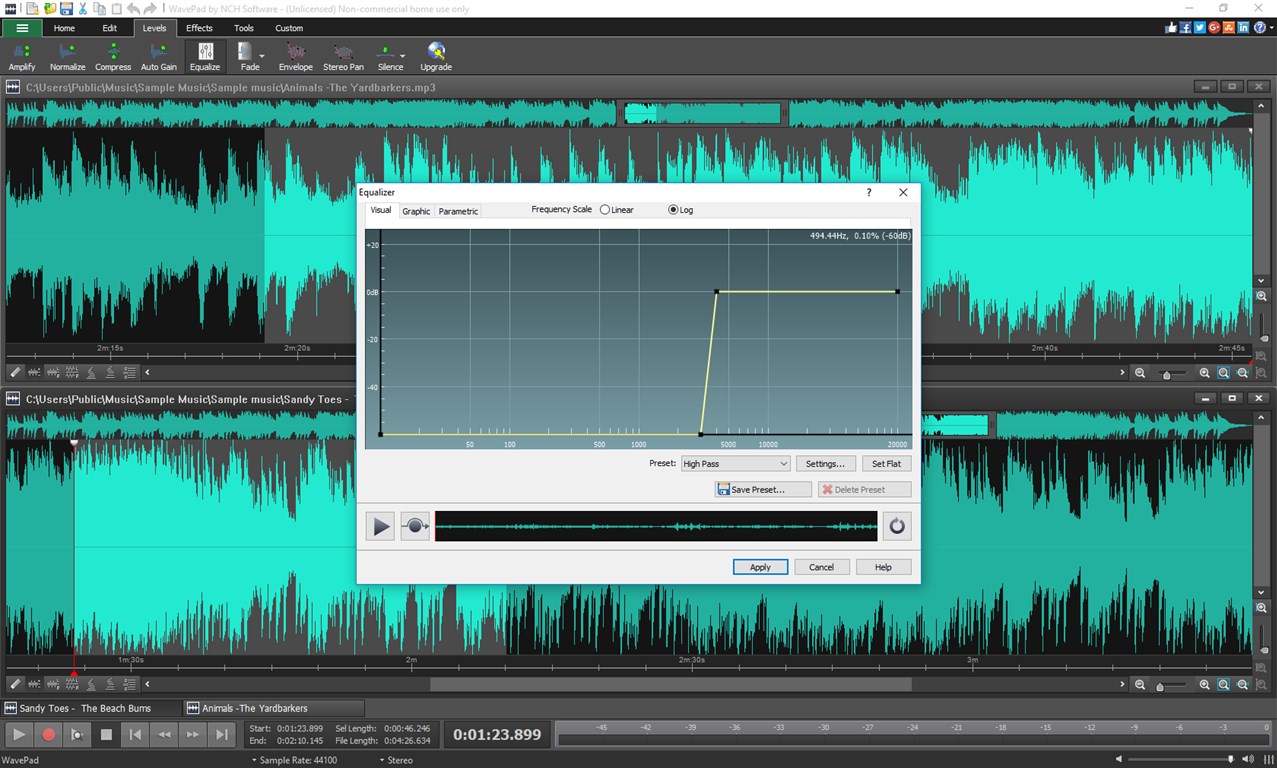
Task: Click the zoom slider of the Animals track
Action: point(1171,373)
